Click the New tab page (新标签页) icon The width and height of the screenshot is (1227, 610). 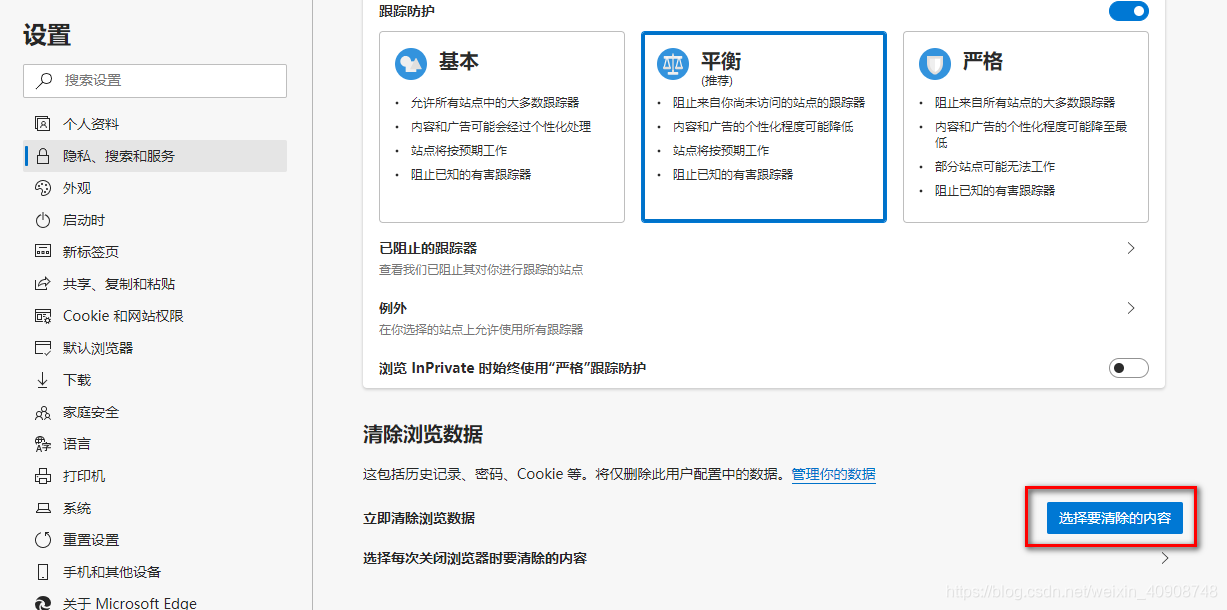[x=42, y=252]
